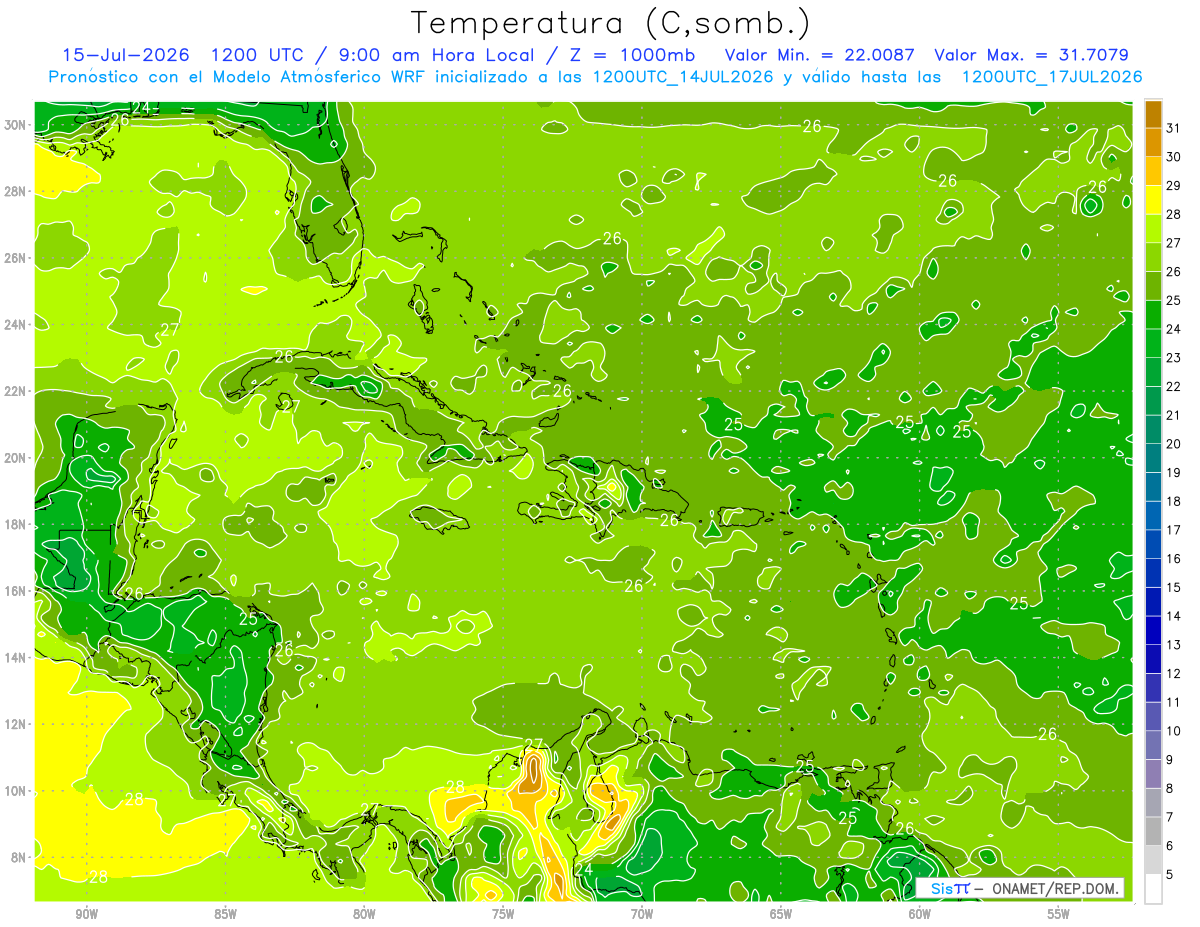Click the "ONAMET/REP.DOM." credit label

(1056, 888)
